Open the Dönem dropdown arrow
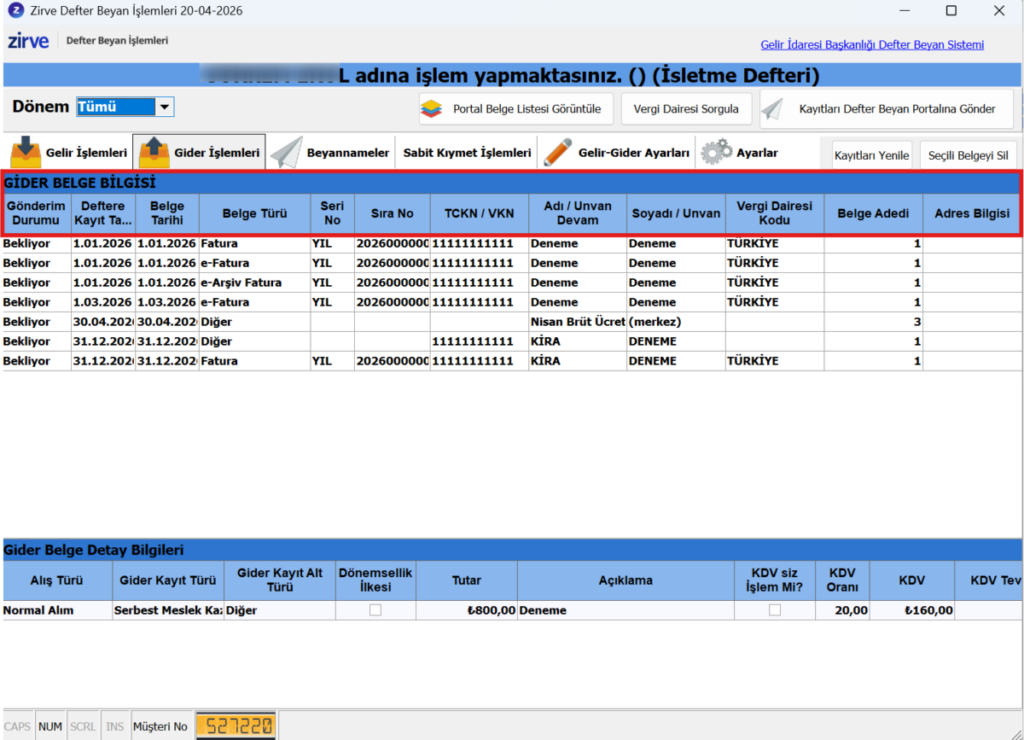 click(165, 106)
